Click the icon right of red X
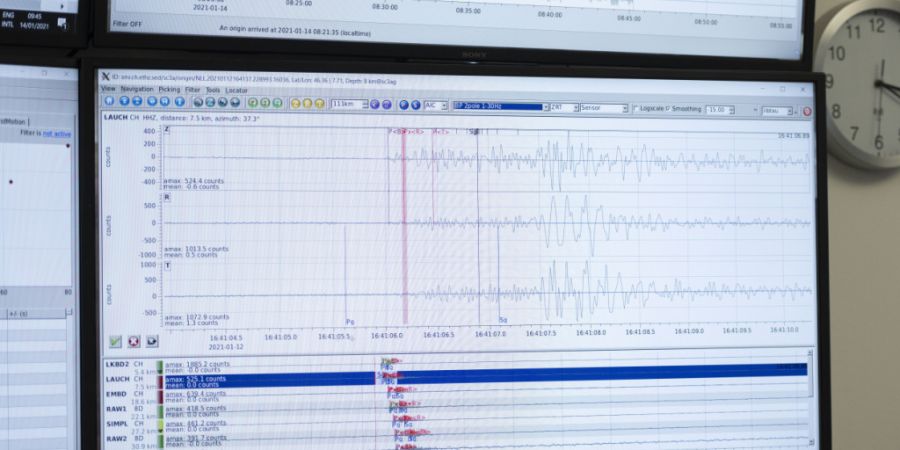 pos(151,341)
